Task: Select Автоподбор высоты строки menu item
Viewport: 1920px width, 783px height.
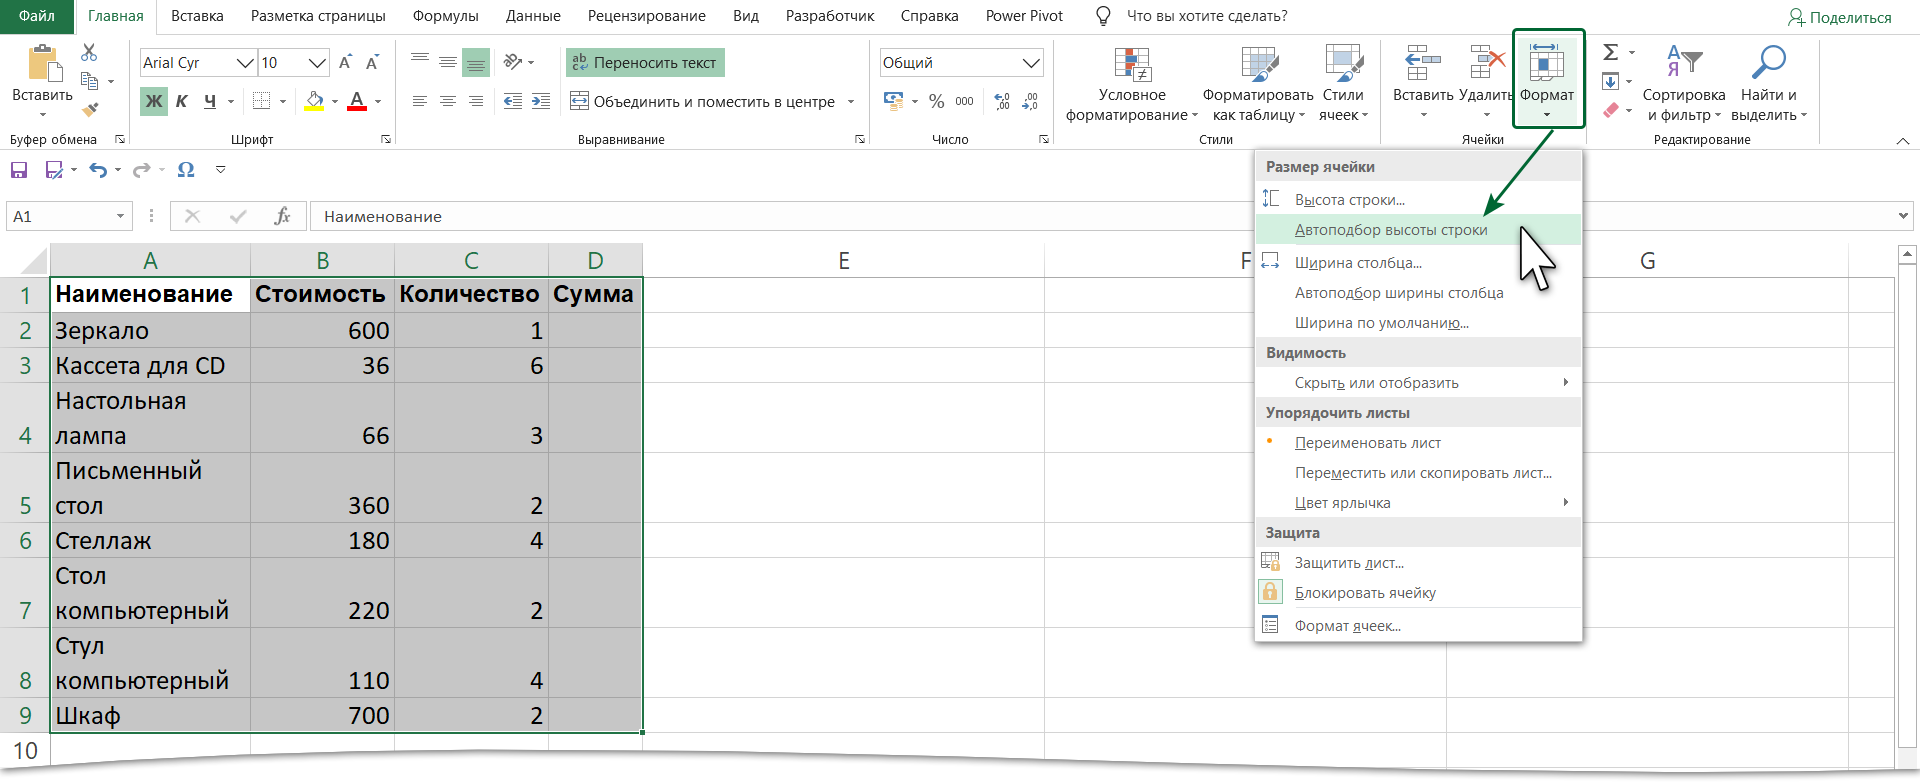Action: pyautogui.click(x=1418, y=230)
